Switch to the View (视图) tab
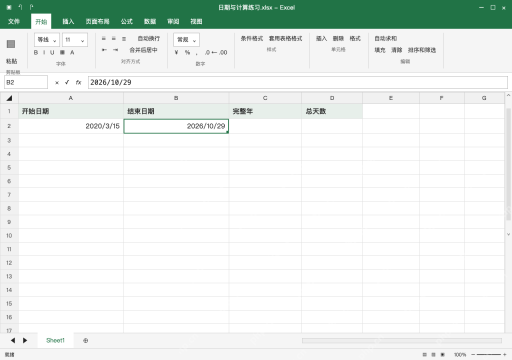This screenshot has height=360, width=512. click(x=196, y=22)
